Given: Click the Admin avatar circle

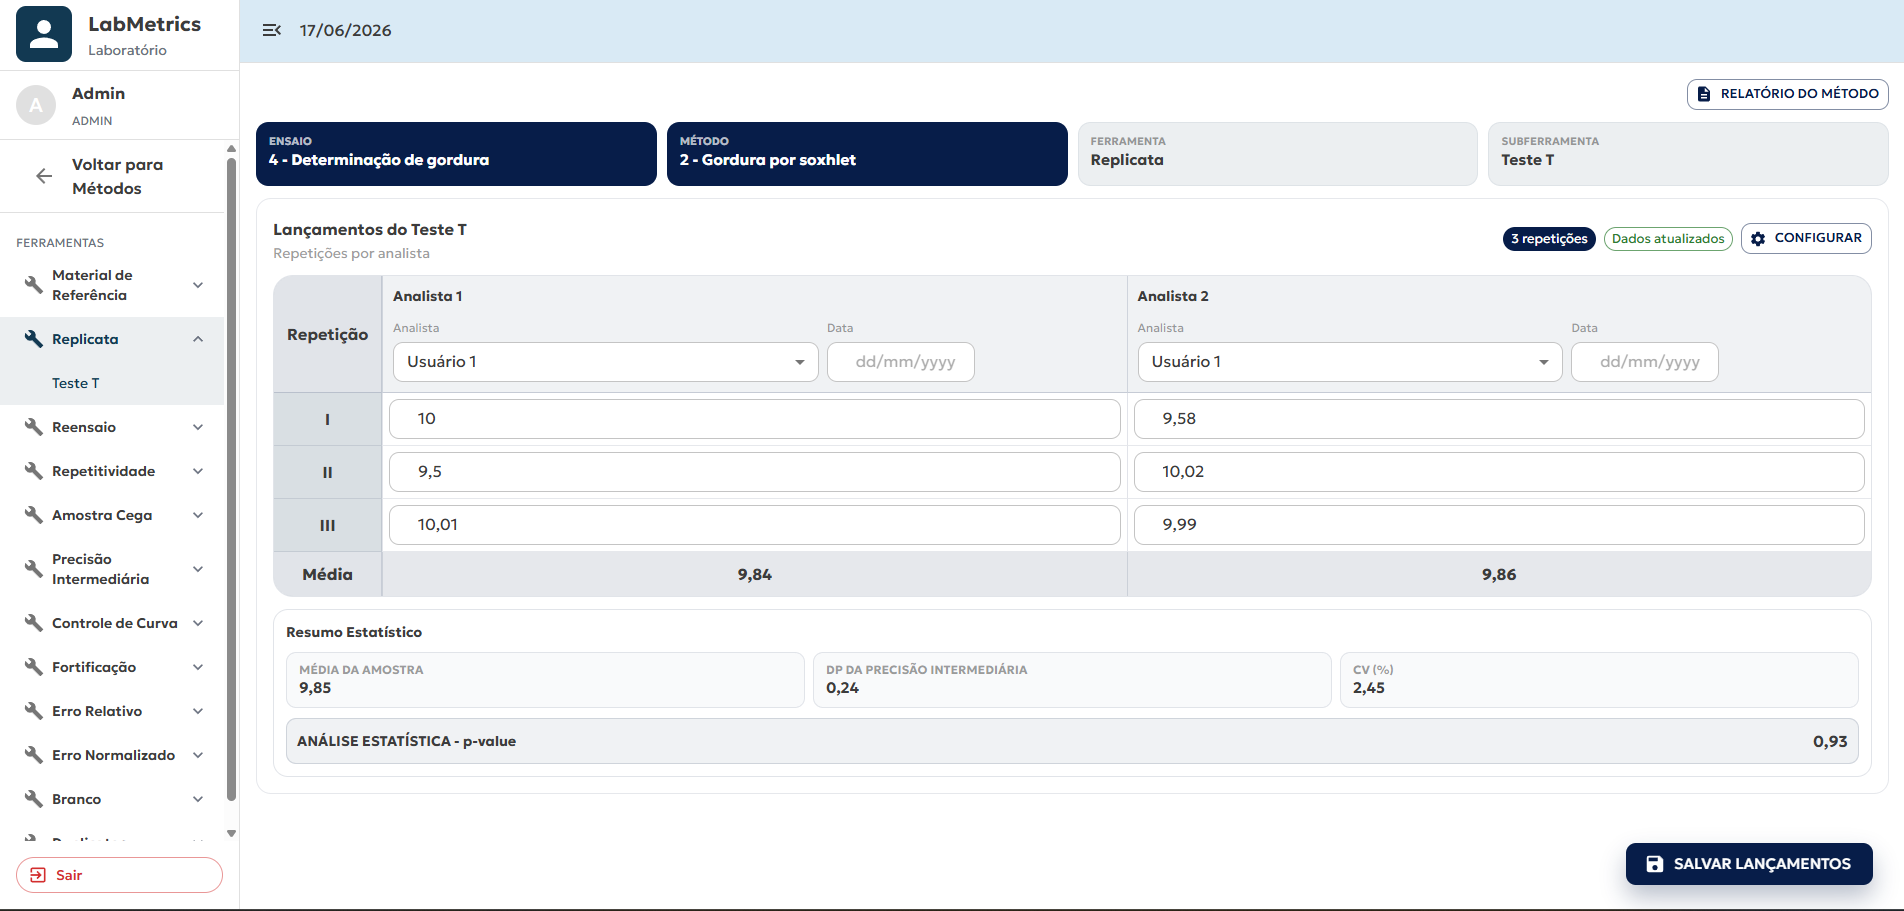Looking at the screenshot, I should coord(36,105).
